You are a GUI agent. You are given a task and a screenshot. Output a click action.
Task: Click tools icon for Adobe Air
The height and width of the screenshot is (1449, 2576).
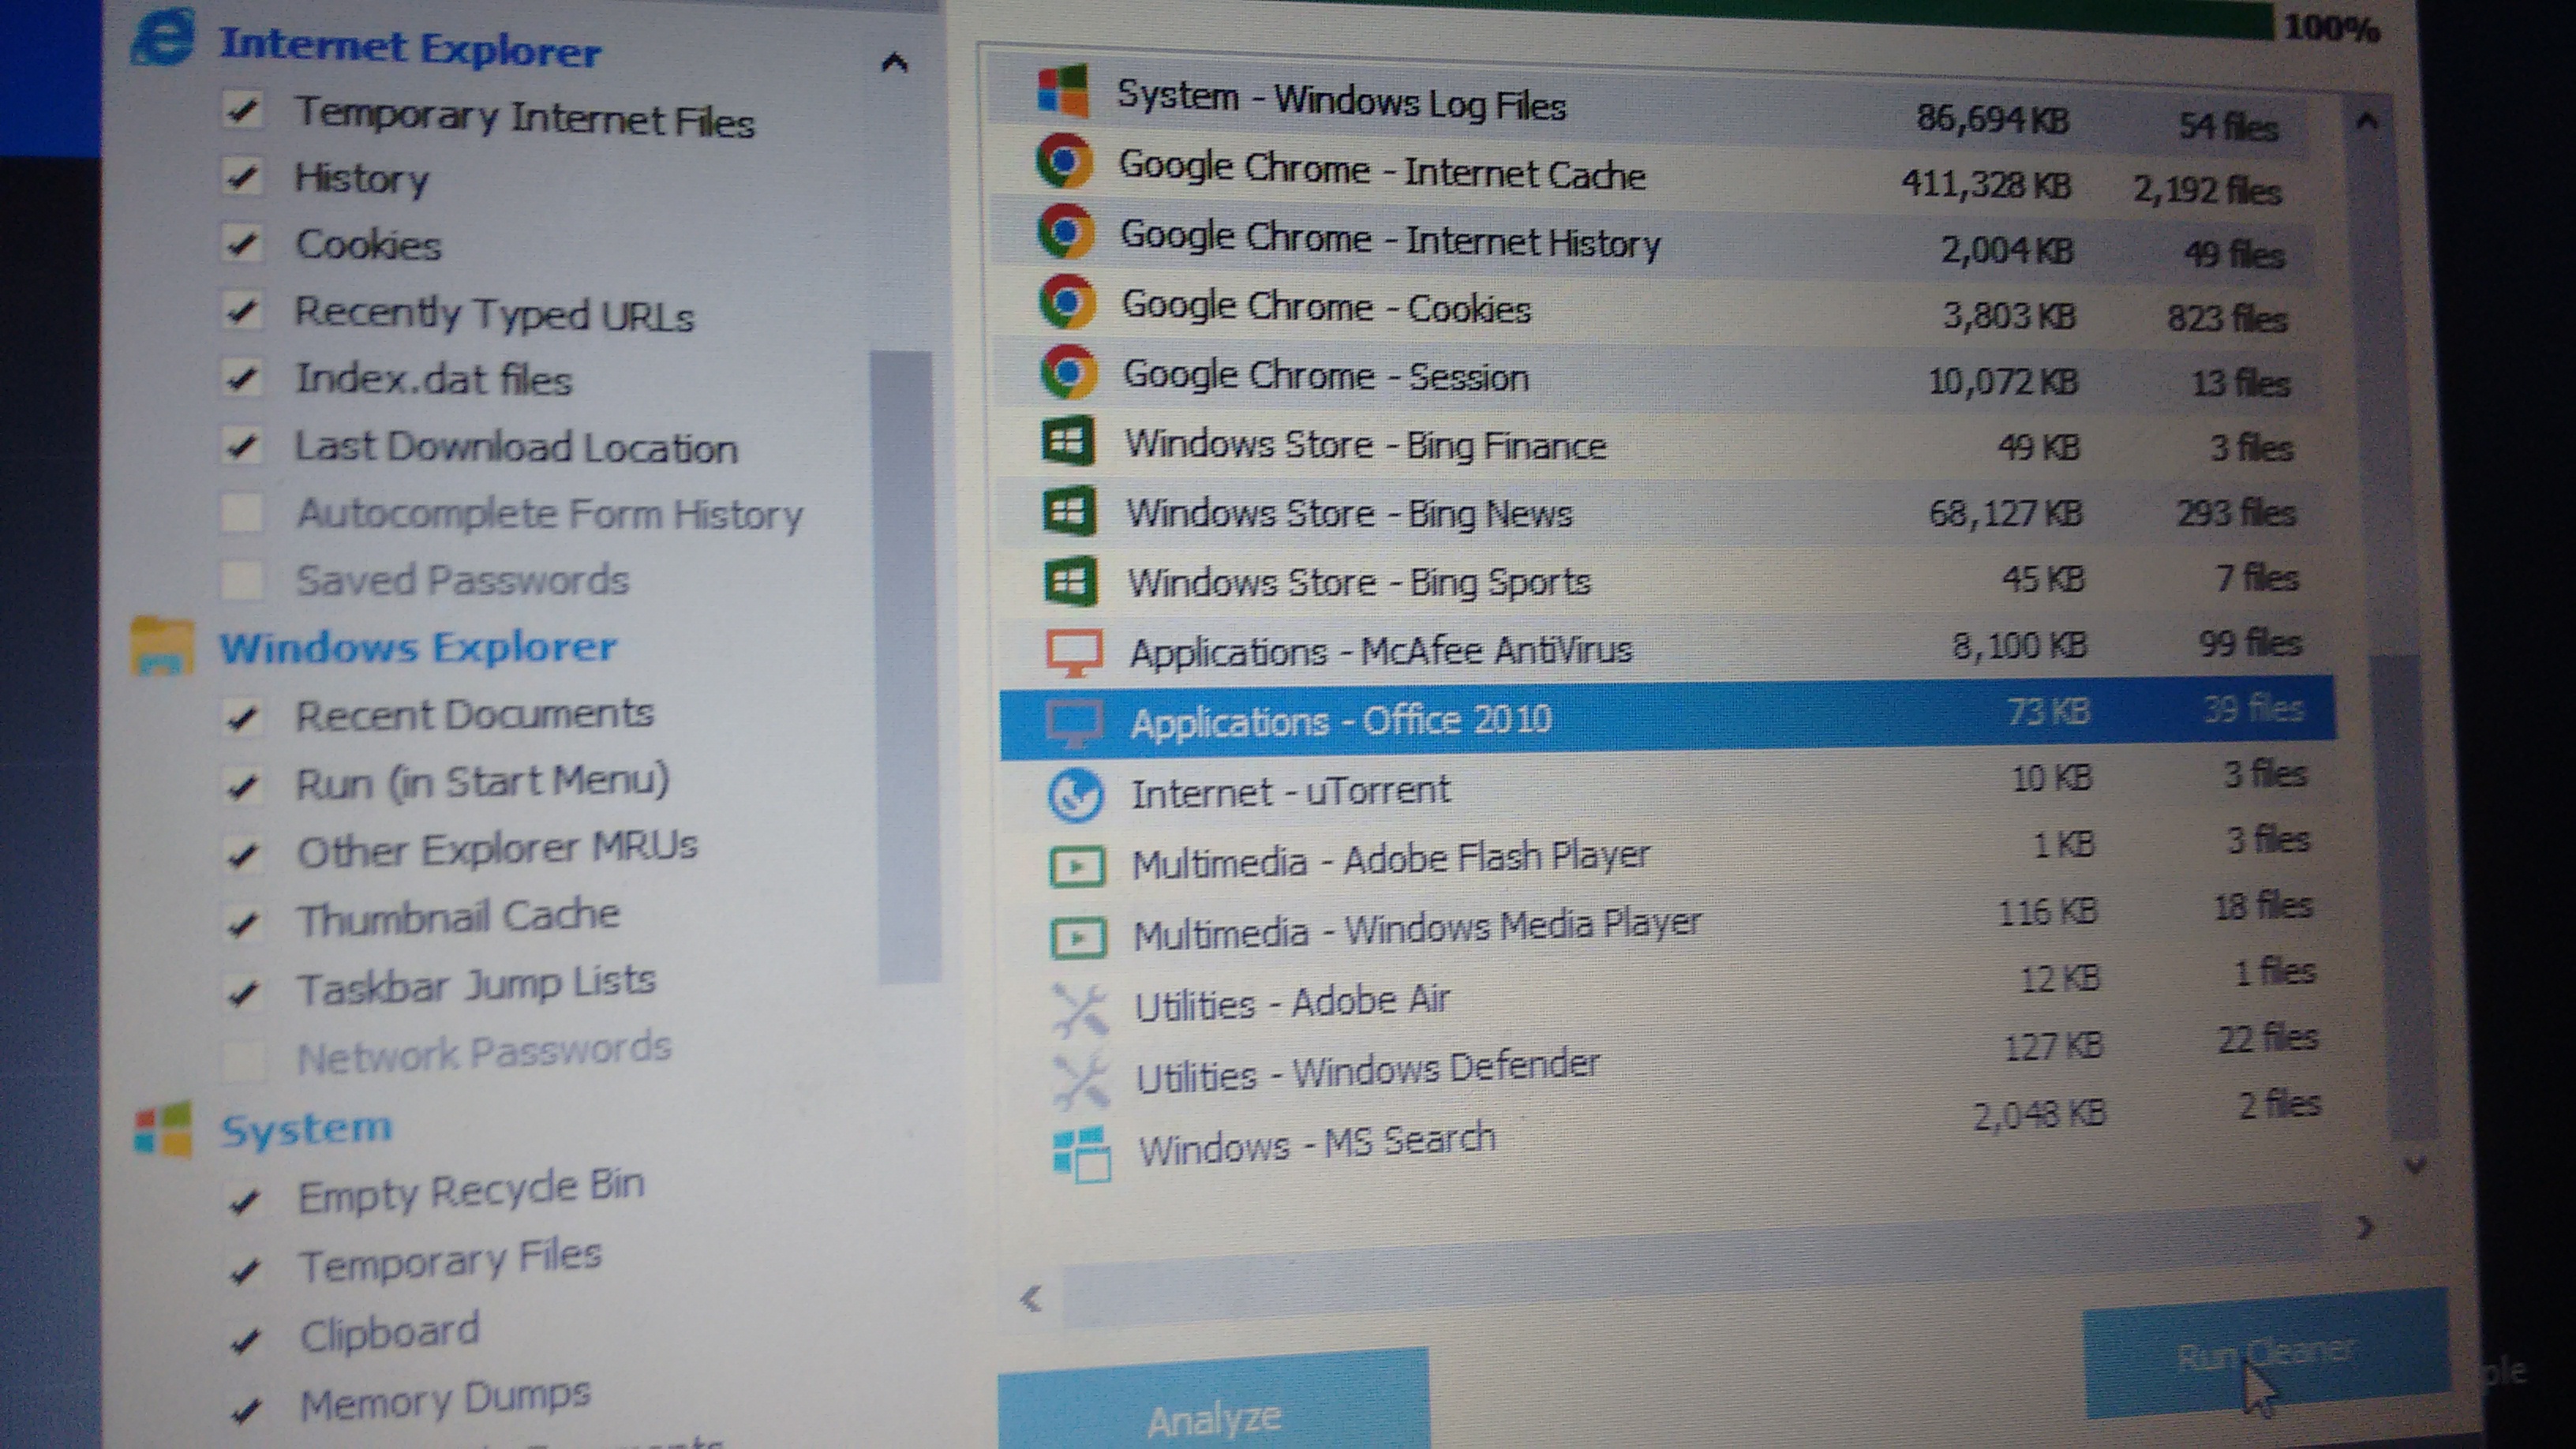(1079, 1009)
